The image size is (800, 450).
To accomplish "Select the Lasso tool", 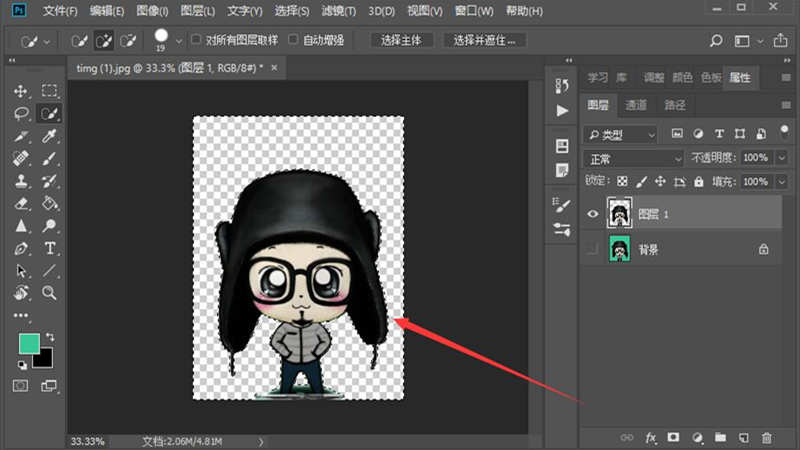I will pyautogui.click(x=21, y=113).
